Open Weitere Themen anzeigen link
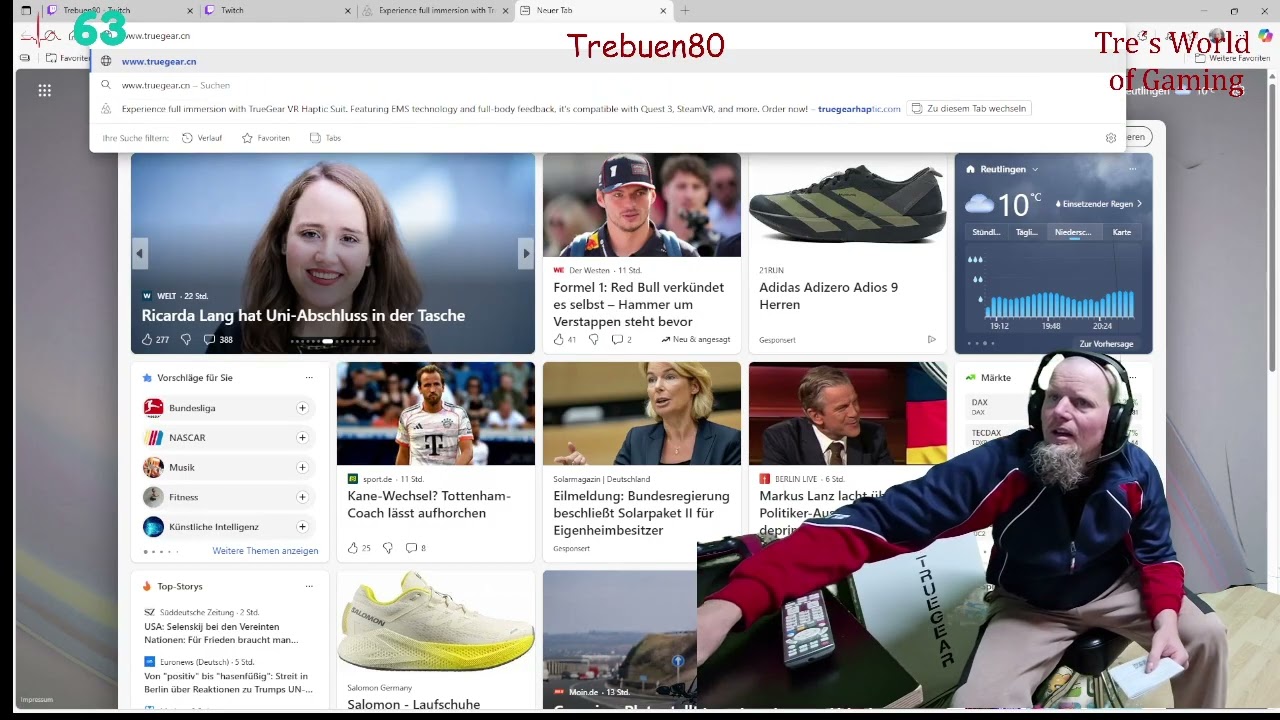The image size is (1280, 720). tap(265, 551)
